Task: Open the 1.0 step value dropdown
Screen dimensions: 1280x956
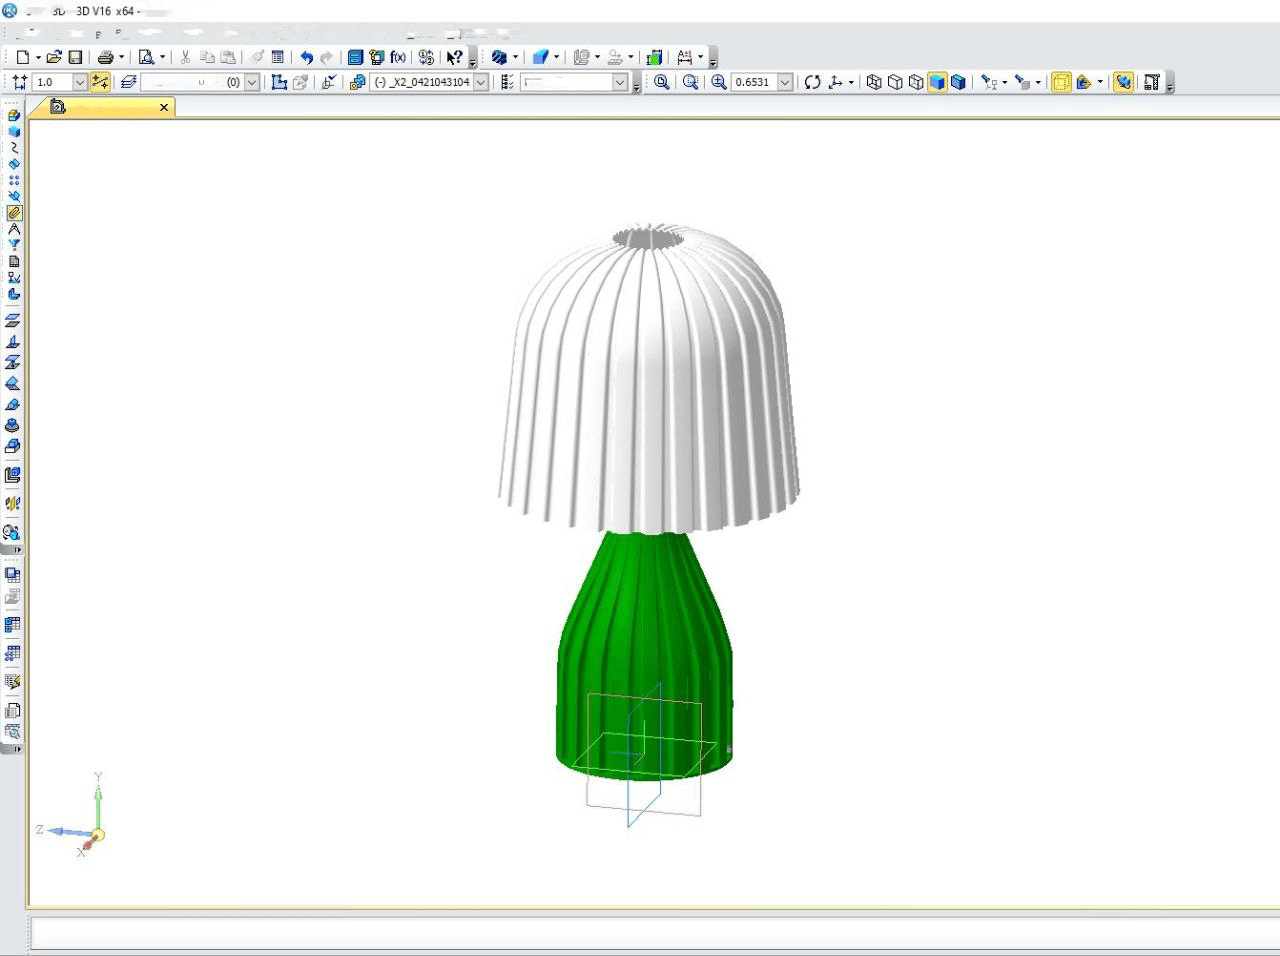Action: point(80,82)
